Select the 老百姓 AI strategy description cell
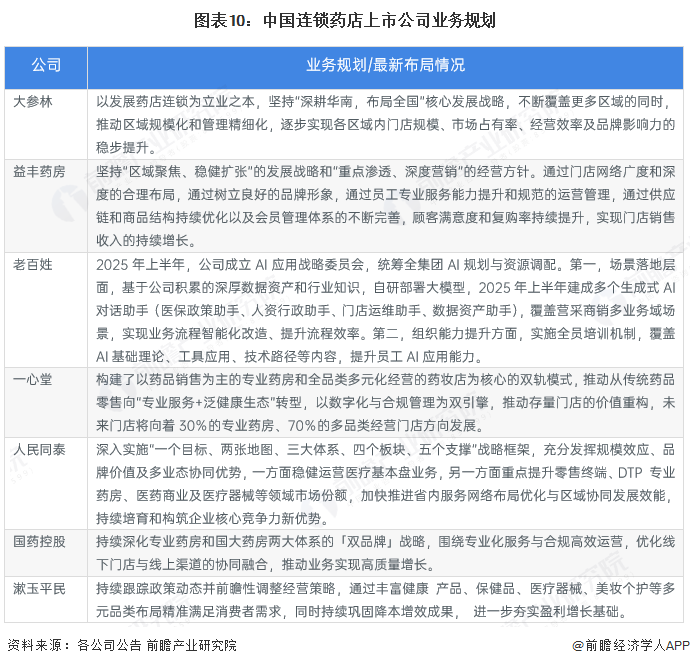Viewport: 690px width, 666px height. (x=385, y=310)
